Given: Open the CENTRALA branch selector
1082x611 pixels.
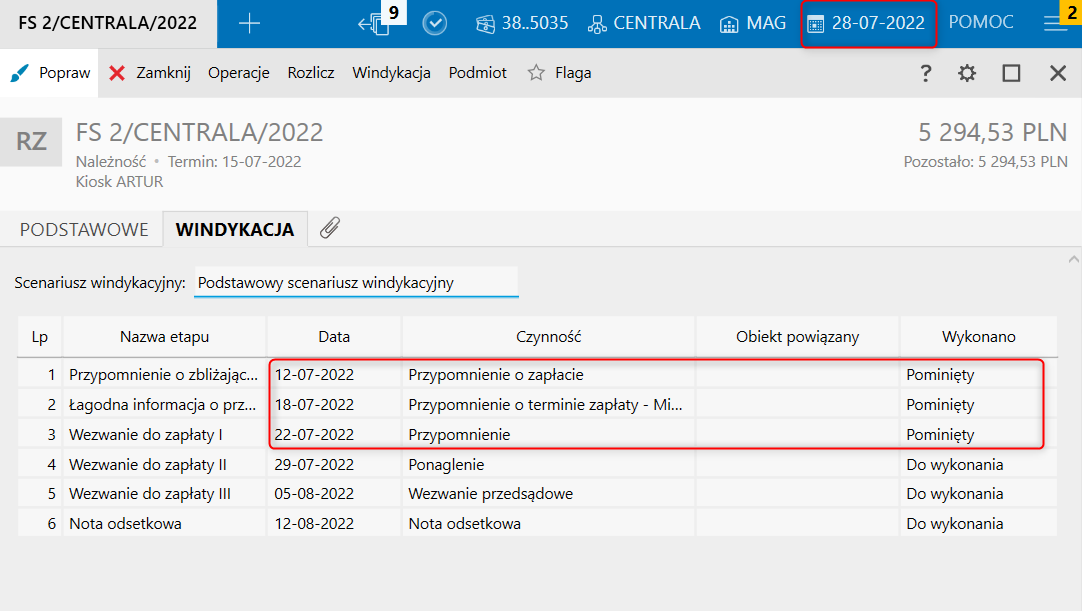Looking at the screenshot, I should [x=644, y=23].
